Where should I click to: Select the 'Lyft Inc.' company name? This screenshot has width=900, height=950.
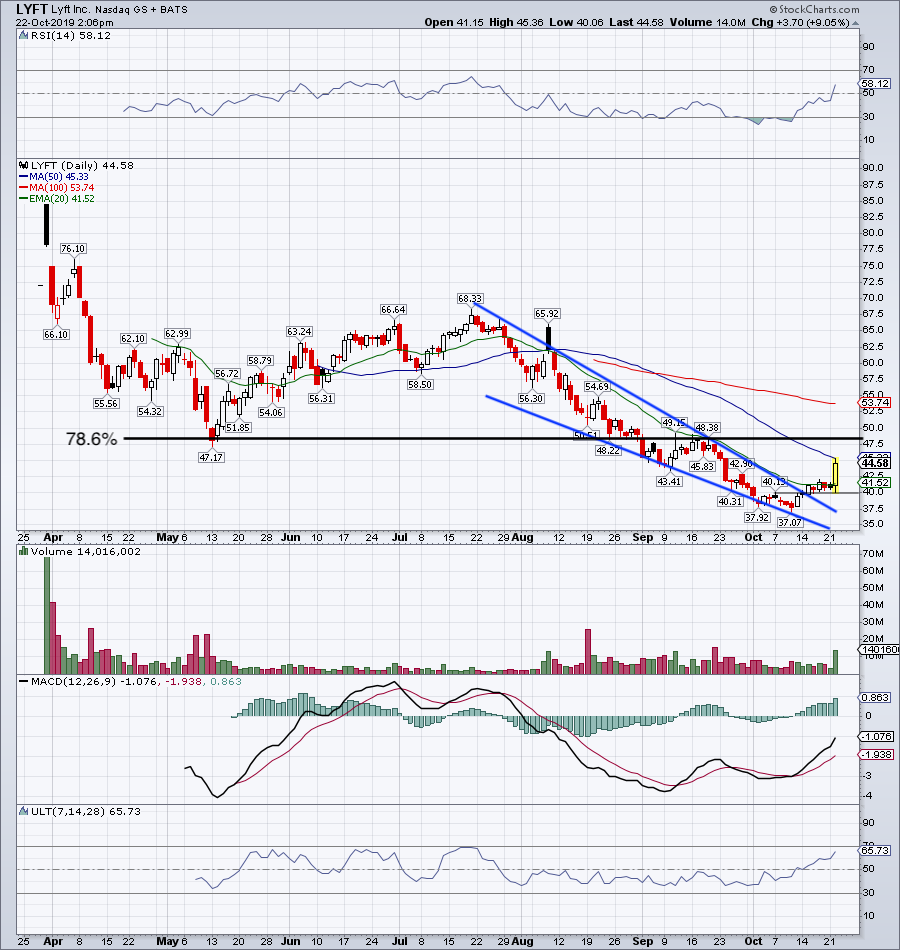71,10
